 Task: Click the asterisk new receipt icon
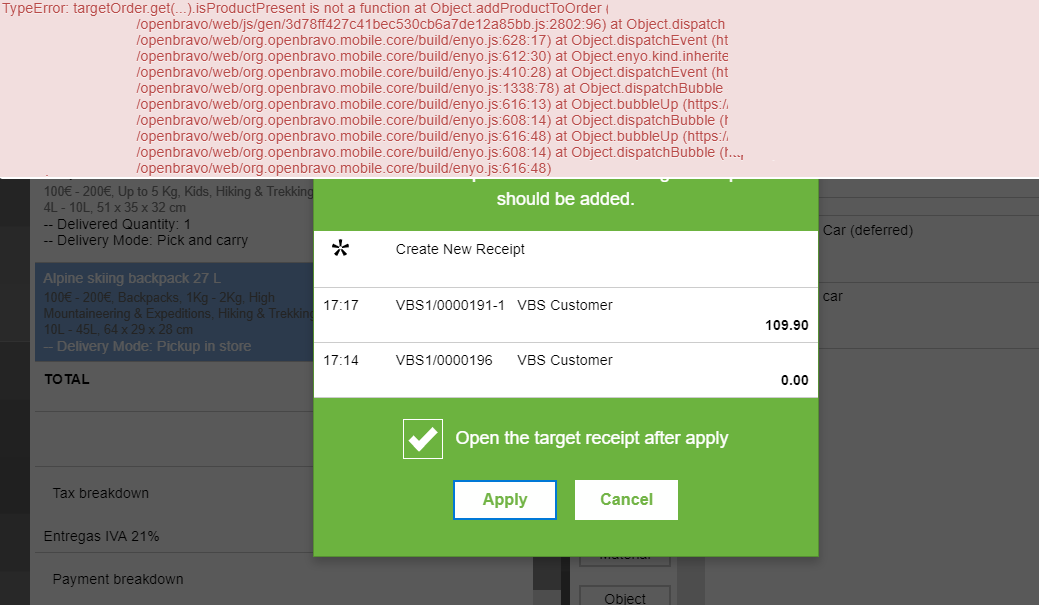[340, 250]
